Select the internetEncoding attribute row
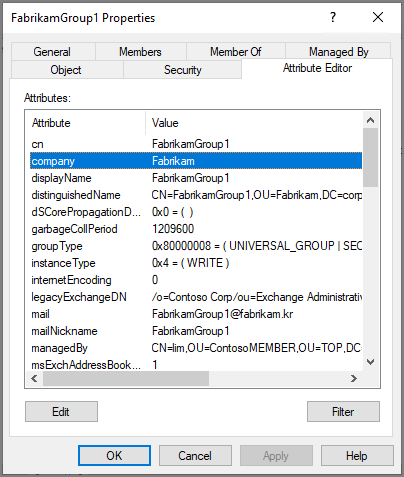 click(196, 280)
